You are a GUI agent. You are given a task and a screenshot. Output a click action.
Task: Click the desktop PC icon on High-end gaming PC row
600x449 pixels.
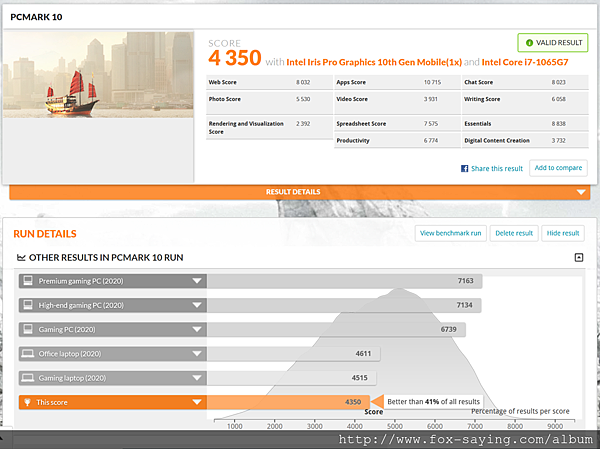point(28,305)
